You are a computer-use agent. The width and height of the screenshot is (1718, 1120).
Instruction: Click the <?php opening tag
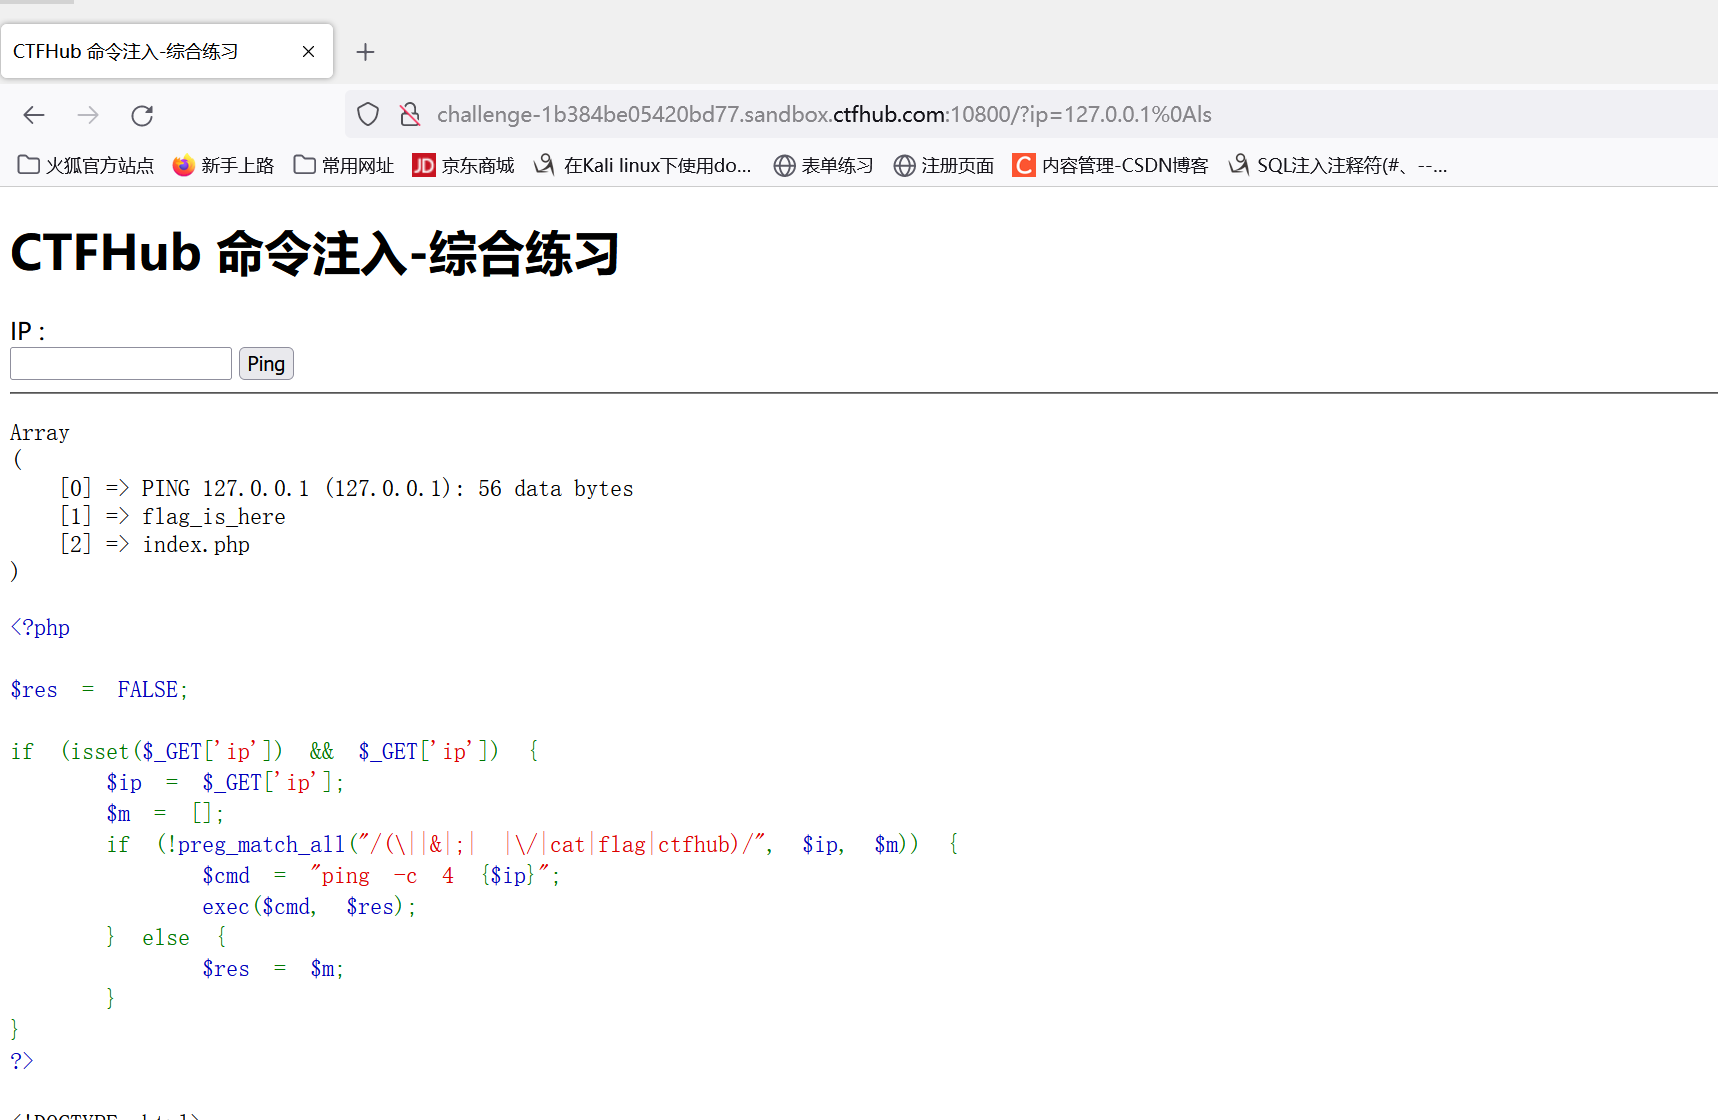40,628
